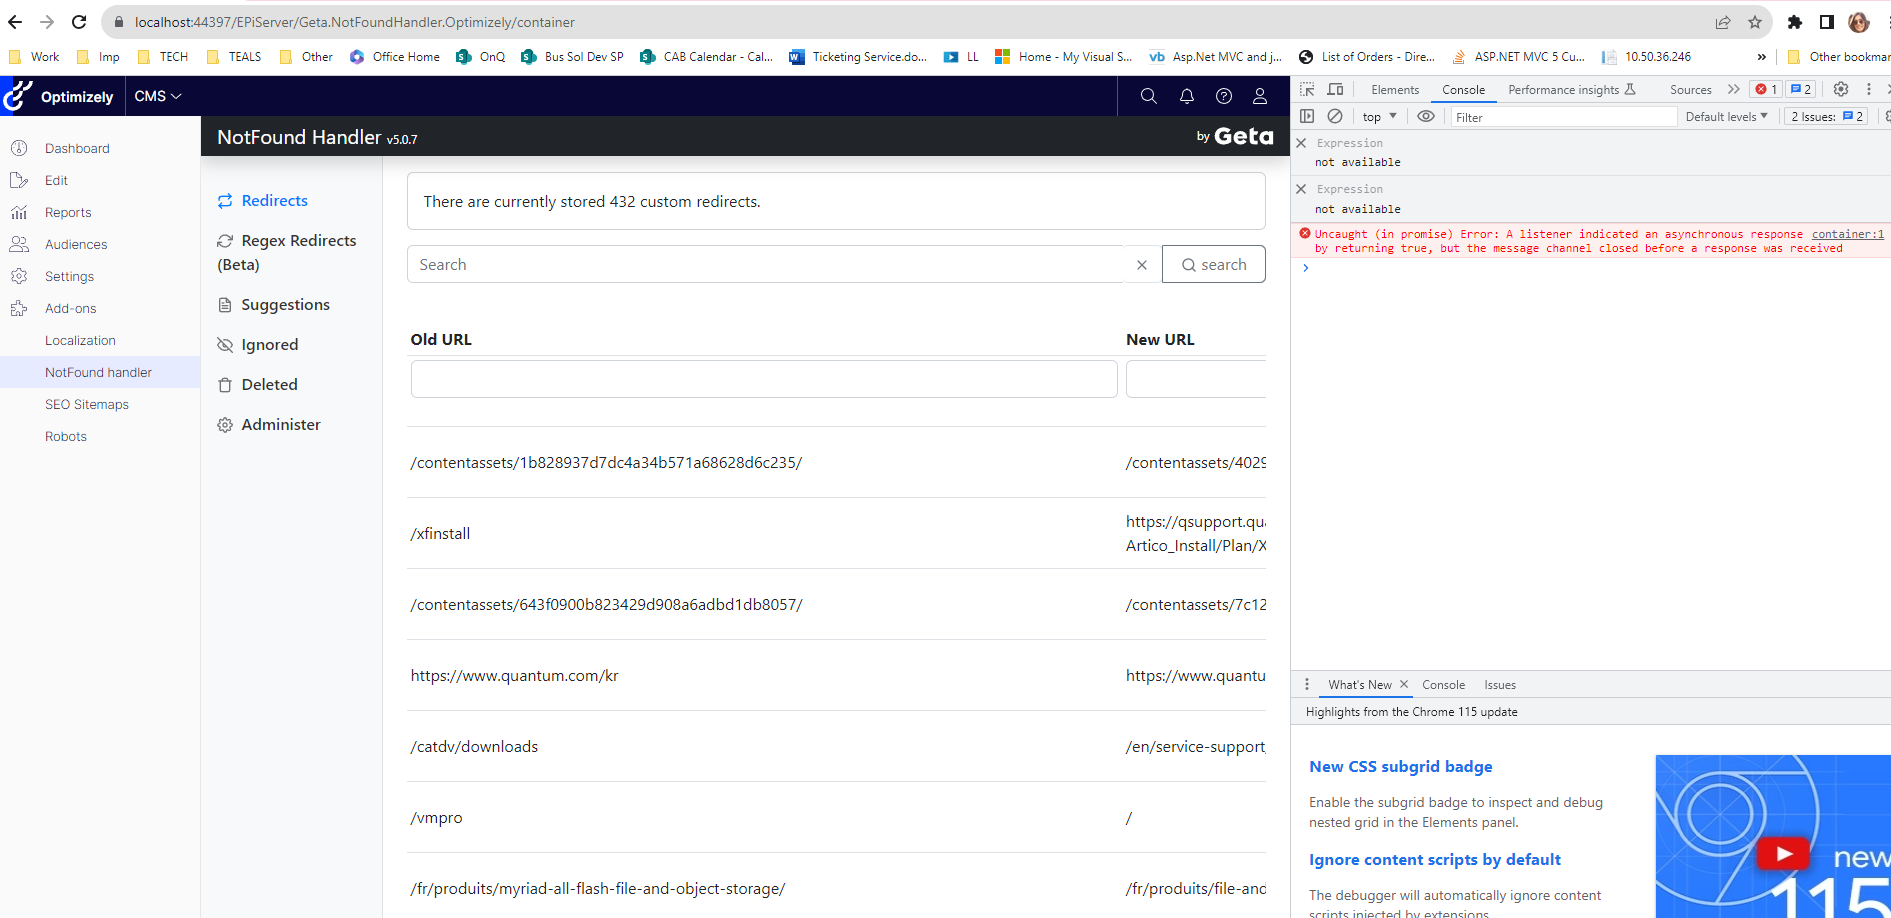Clear the redirect search field X

coord(1141,265)
